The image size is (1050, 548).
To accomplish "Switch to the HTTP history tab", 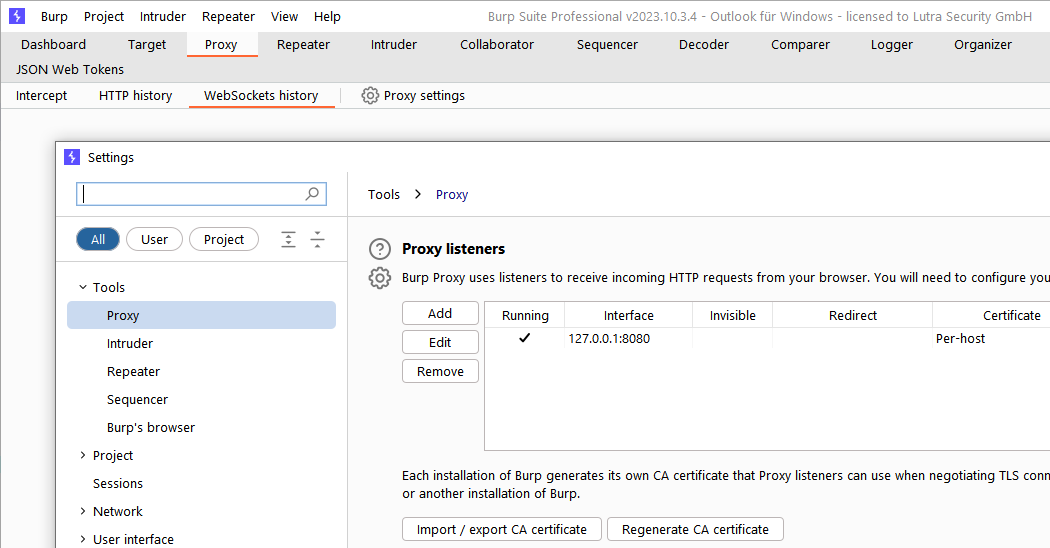I will pos(135,96).
